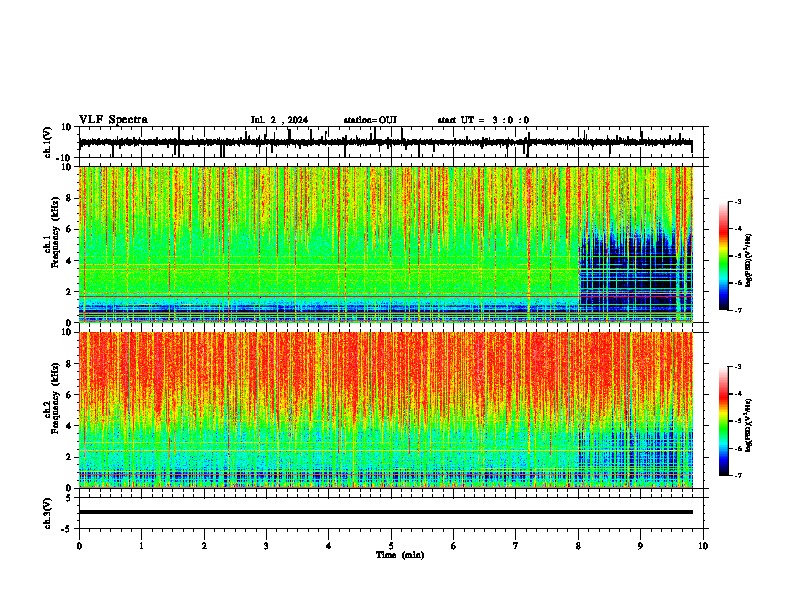Click the ch.1 voltage waveform trace
This screenshot has width=792, height=612.
coord(385,143)
